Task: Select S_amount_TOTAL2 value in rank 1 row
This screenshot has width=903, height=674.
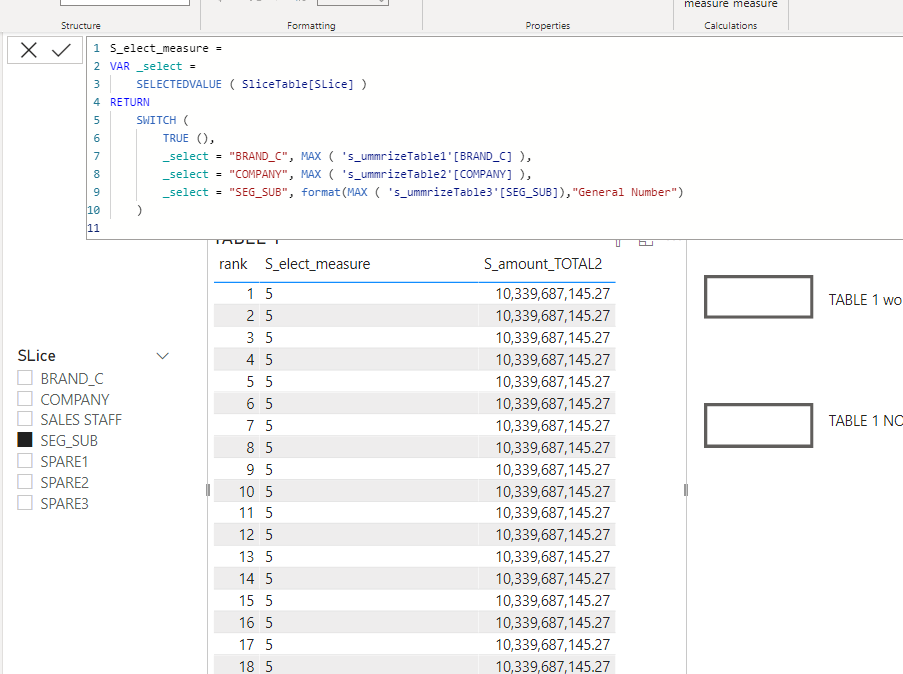Action: [552, 294]
